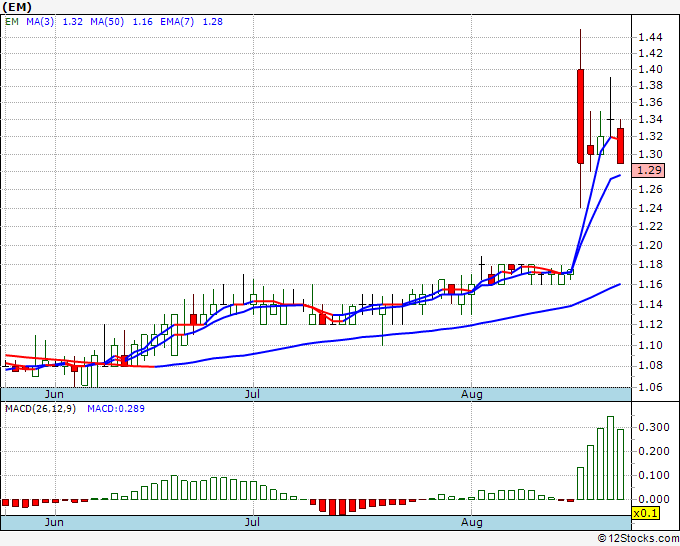Screen dimensions: 680x546
Task: Click the EMA(7) legend label
Action: point(177,22)
